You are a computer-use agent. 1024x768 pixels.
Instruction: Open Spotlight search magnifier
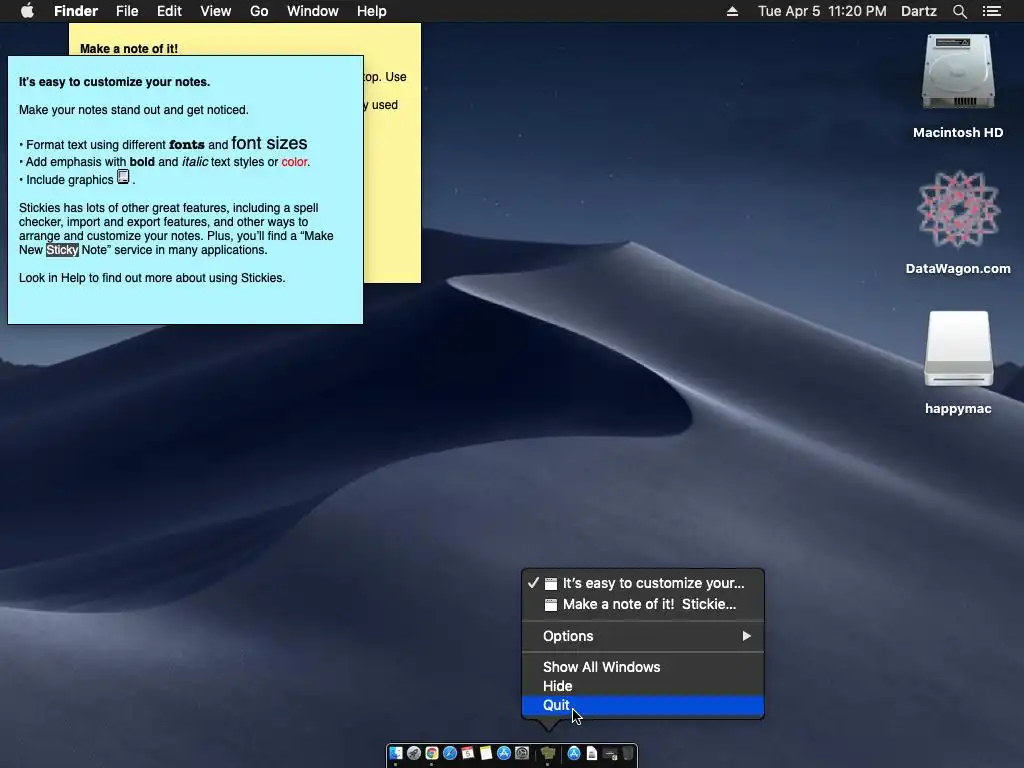[x=959, y=11]
